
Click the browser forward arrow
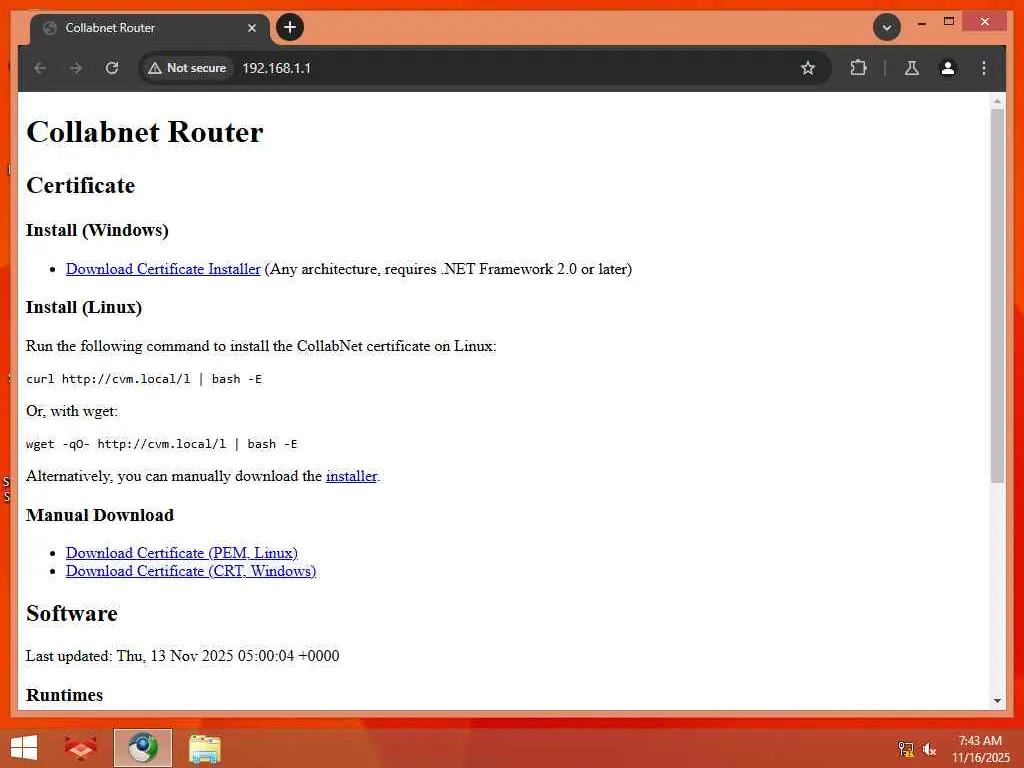pos(76,68)
